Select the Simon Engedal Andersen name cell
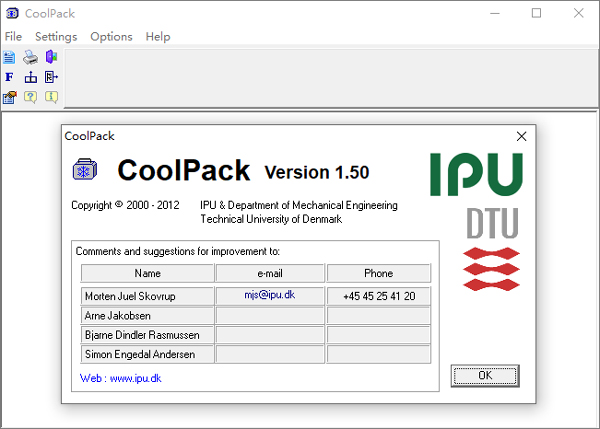 [147, 354]
